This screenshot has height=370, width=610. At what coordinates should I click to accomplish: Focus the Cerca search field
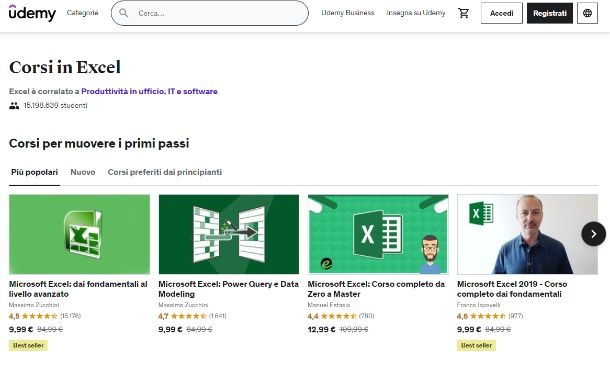click(x=210, y=13)
